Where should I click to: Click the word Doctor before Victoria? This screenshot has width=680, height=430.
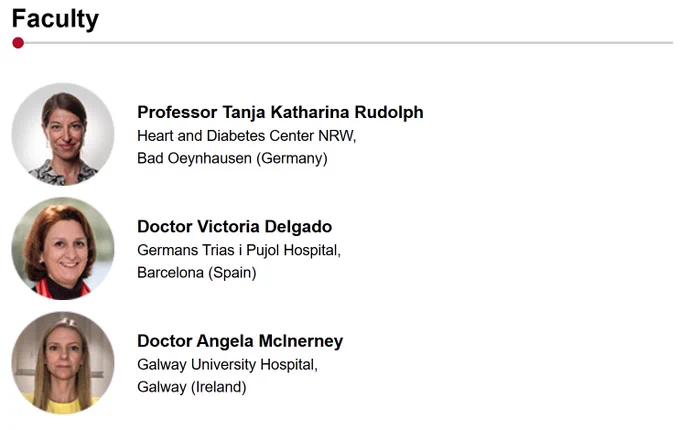[165, 227]
